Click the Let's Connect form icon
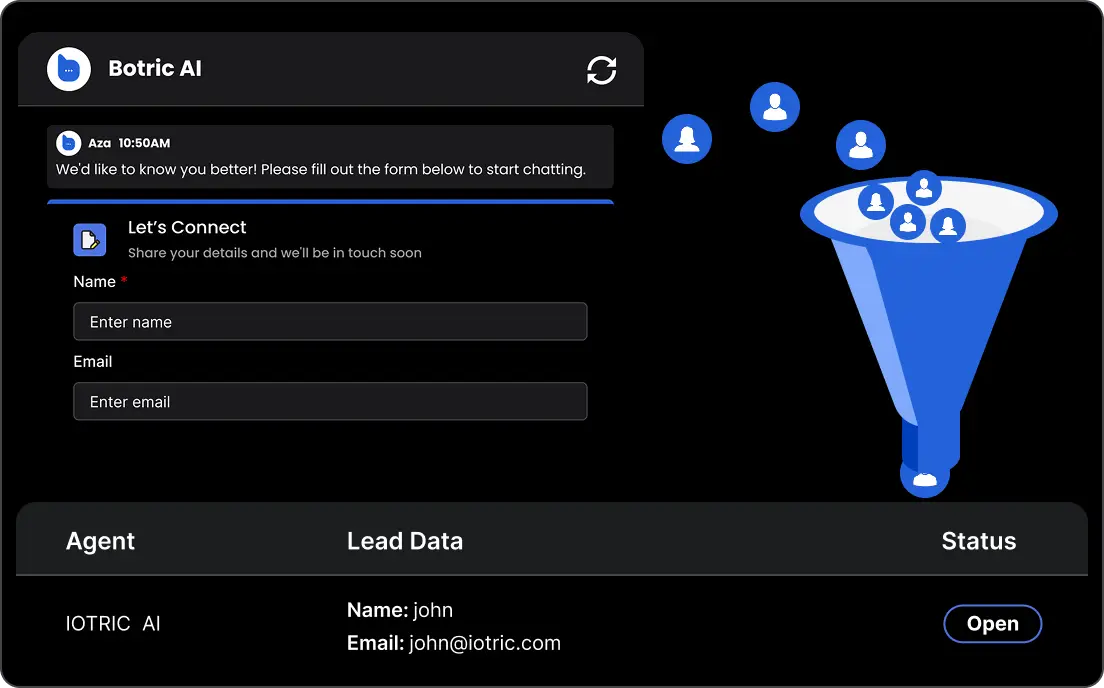 pyautogui.click(x=89, y=240)
